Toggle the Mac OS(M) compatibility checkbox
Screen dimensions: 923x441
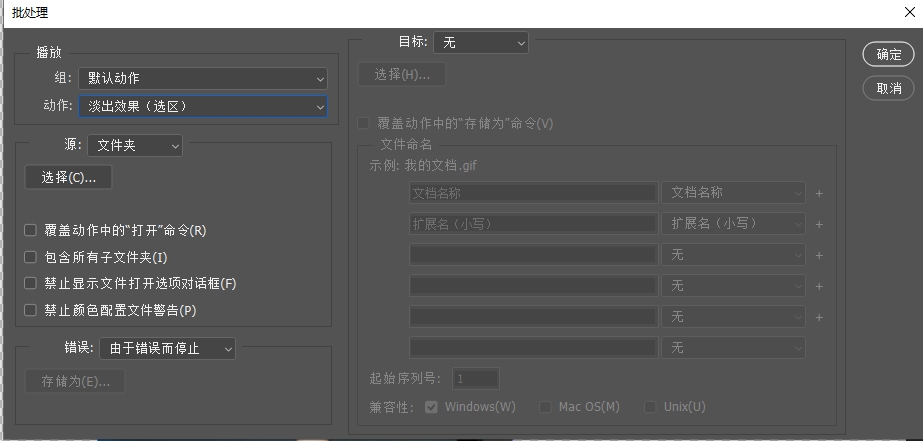(x=545, y=407)
